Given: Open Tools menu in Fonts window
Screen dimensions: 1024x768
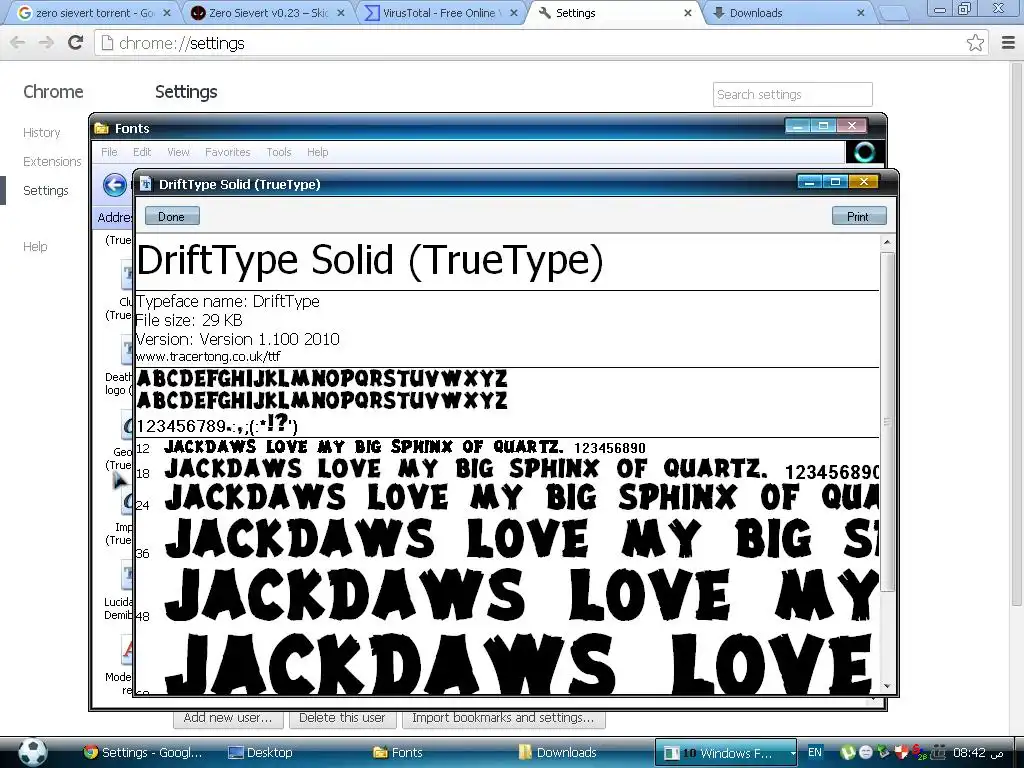Looking at the screenshot, I should tap(278, 152).
